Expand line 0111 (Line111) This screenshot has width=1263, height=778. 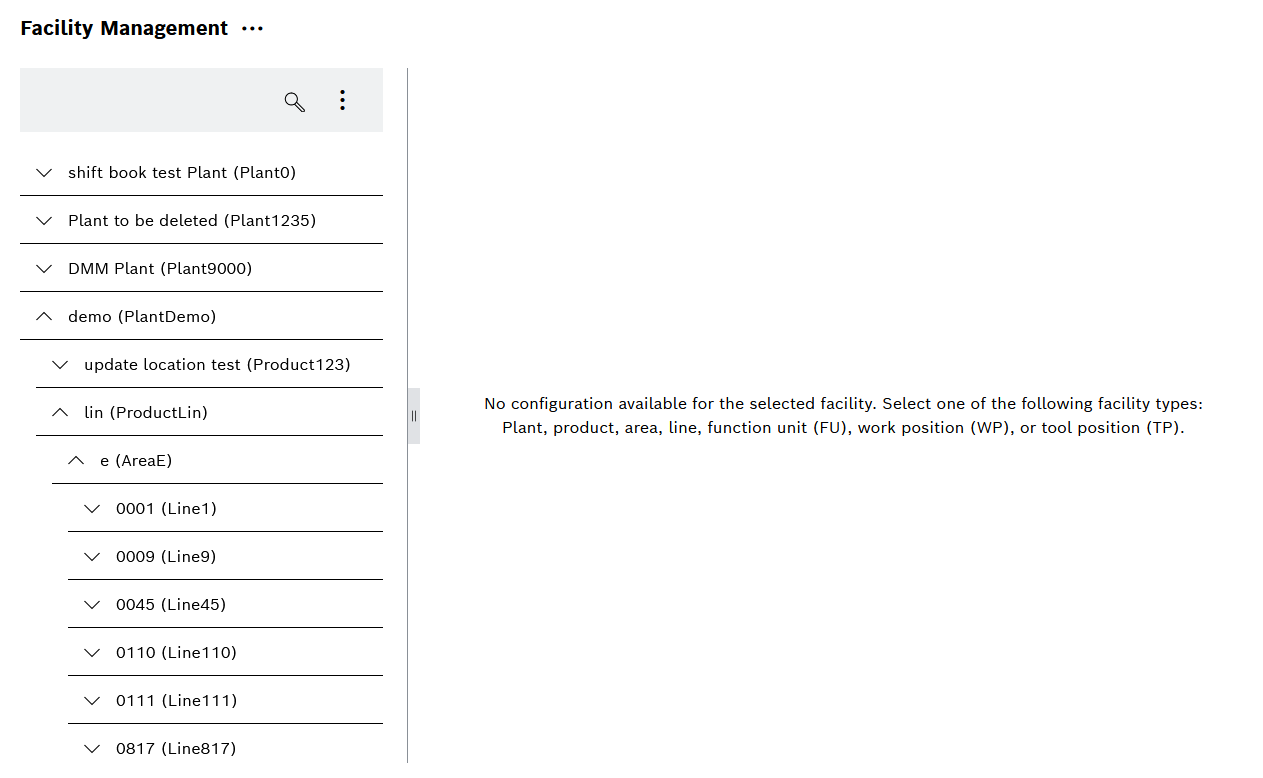[x=91, y=700]
